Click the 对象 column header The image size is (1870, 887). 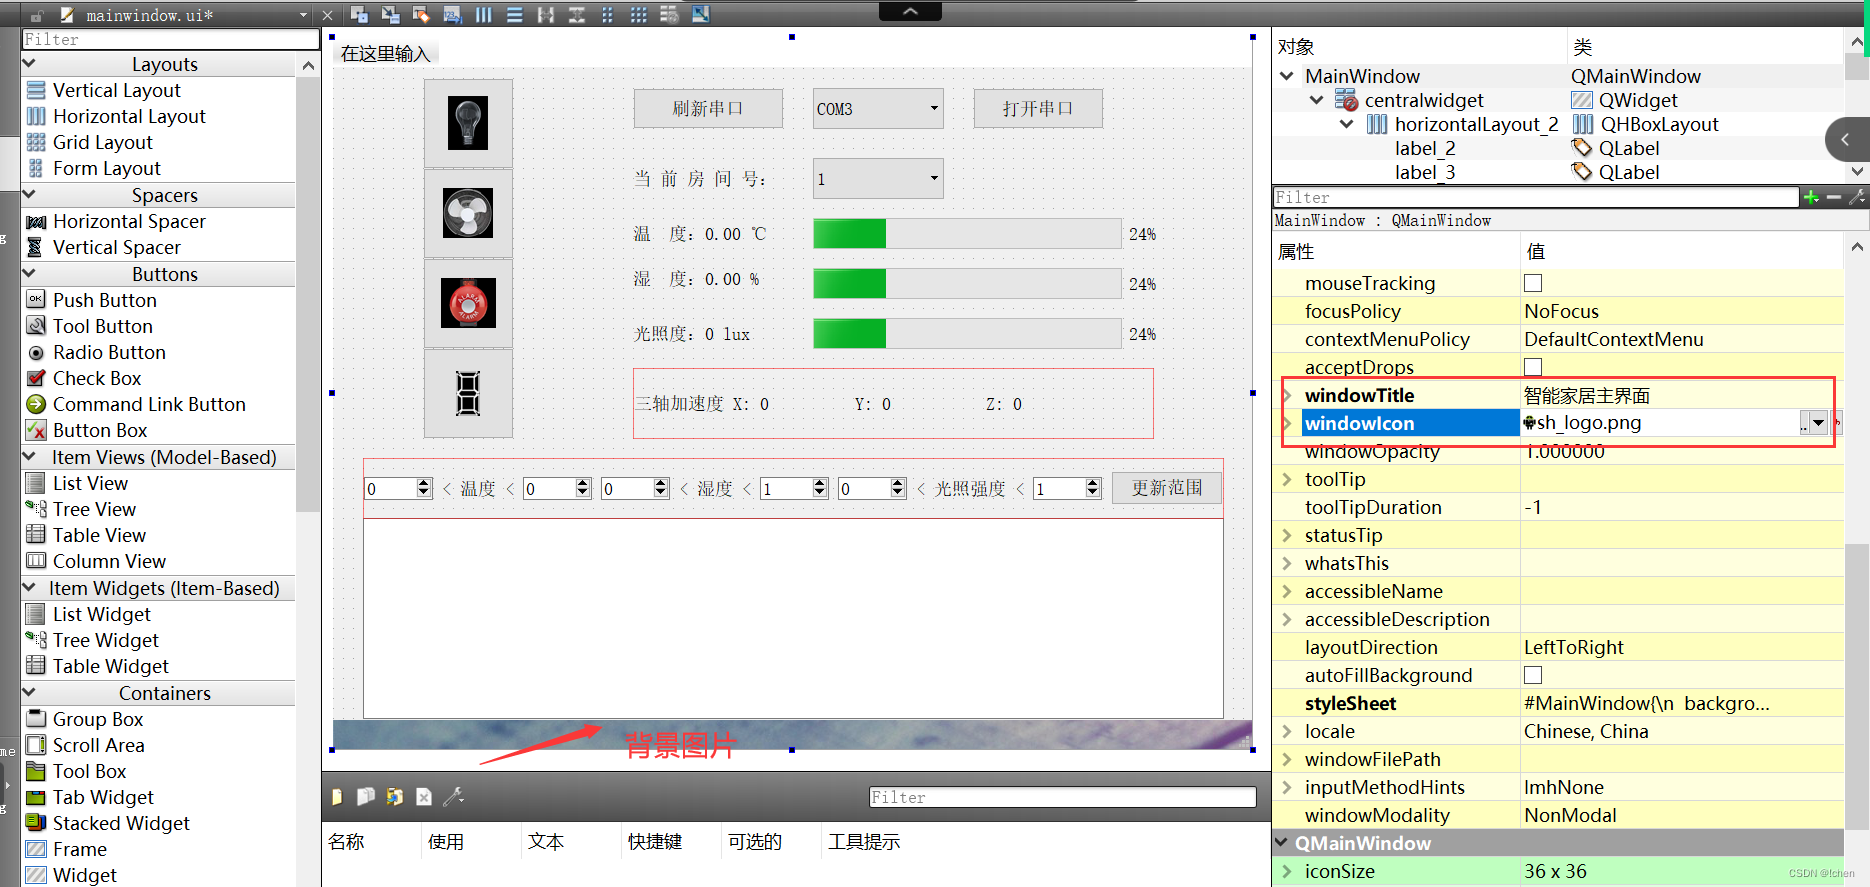tap(1296, 47)
